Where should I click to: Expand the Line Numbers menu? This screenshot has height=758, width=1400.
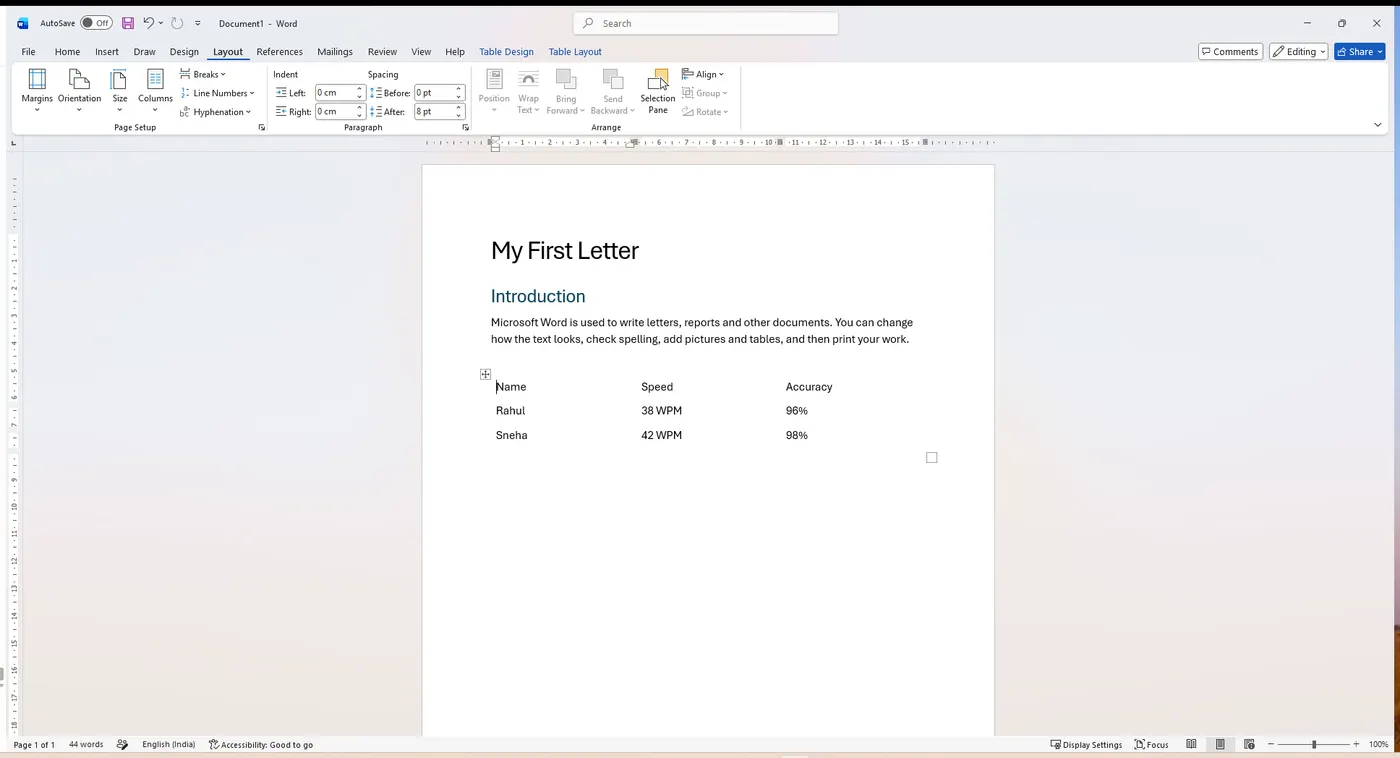(217, 93)
